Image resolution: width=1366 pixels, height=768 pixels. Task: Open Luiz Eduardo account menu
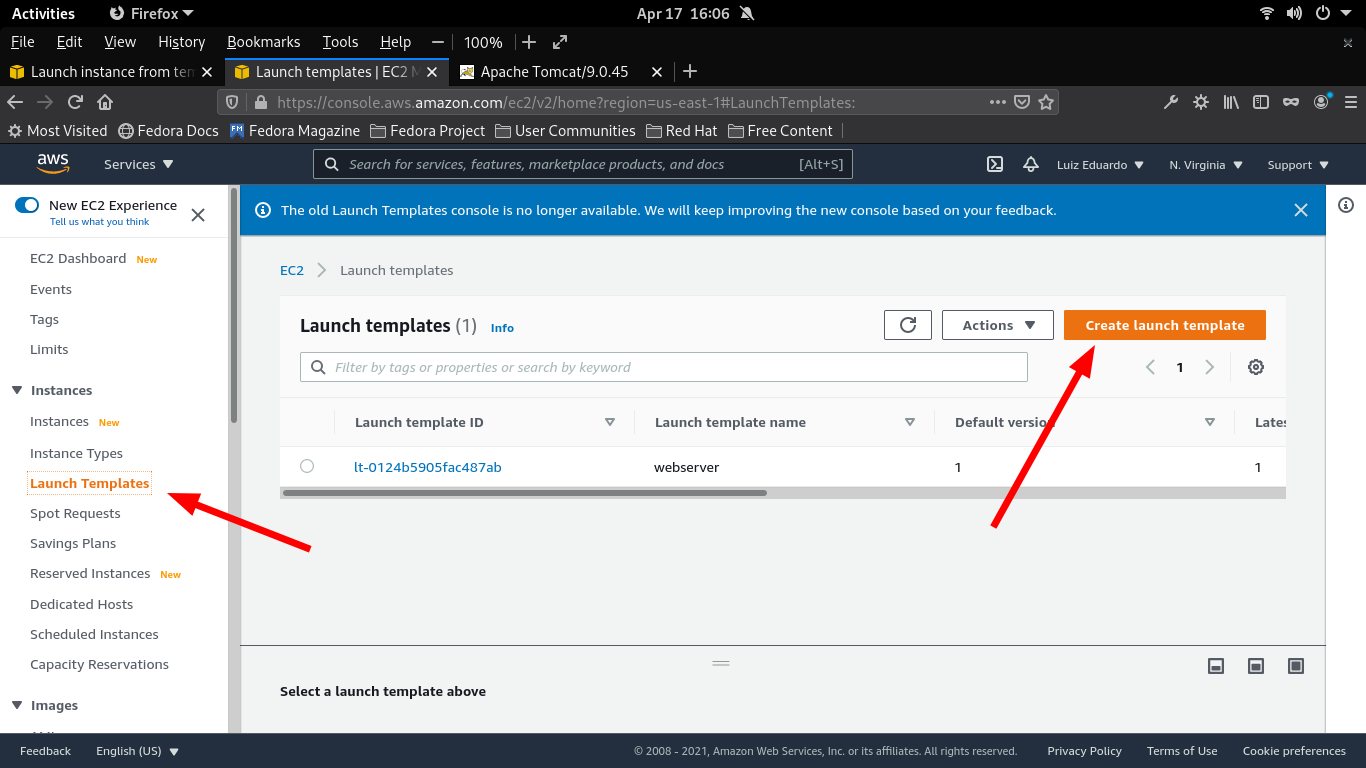click(1100, 164)
